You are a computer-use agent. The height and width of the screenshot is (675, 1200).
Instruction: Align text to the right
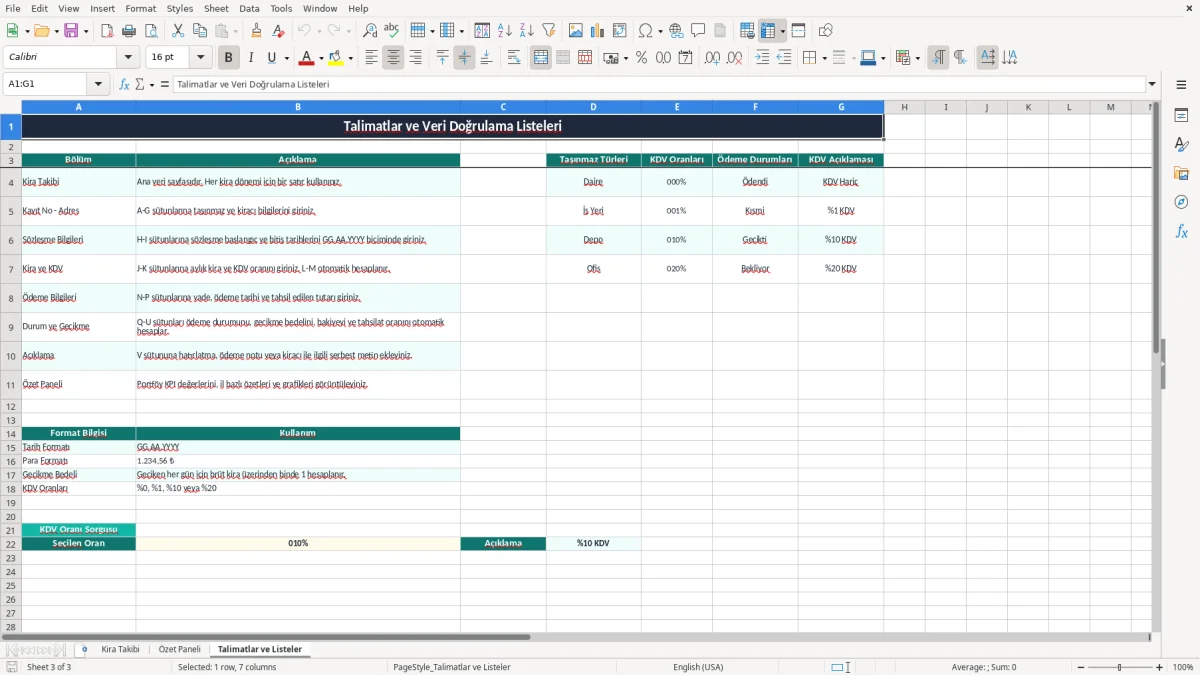[x=416, y=58]
